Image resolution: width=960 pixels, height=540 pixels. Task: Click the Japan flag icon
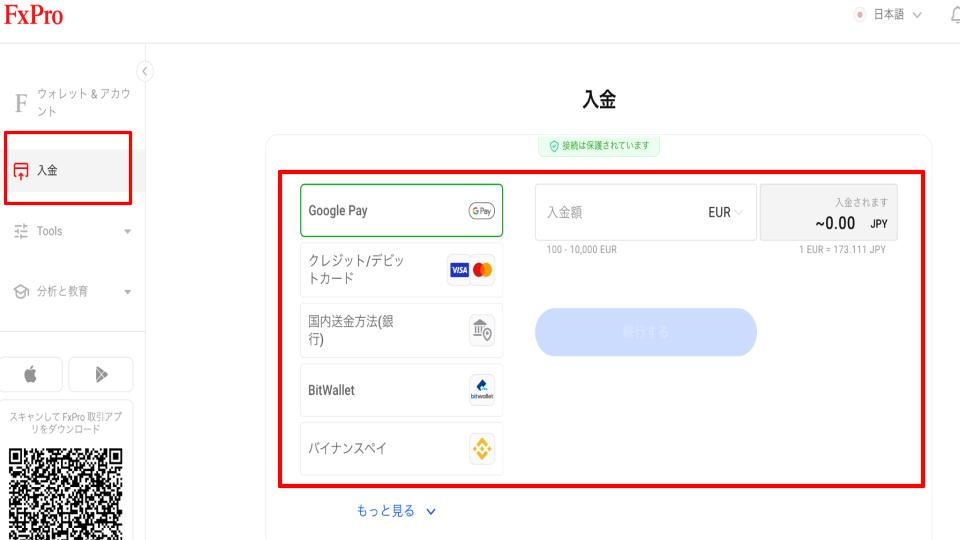pyautogui.click(x=860, y=15)
